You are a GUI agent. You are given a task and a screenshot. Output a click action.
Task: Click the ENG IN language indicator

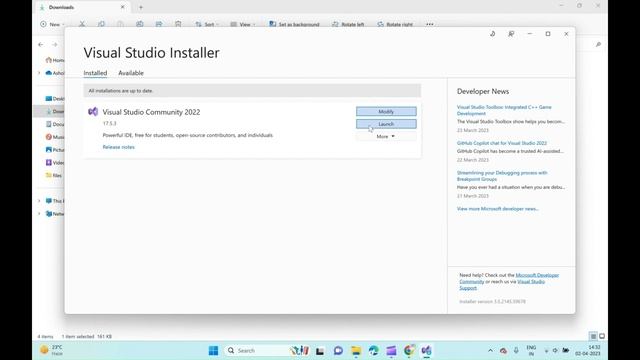pyautogui.click(x=531, y=350)
